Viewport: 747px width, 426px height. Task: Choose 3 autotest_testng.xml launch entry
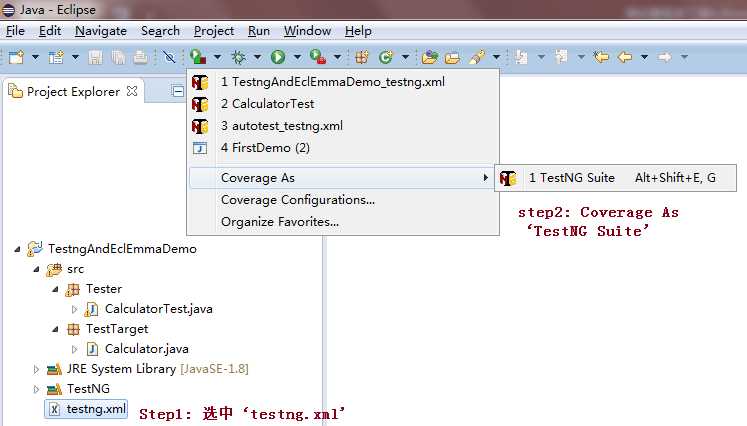point(343,126)
